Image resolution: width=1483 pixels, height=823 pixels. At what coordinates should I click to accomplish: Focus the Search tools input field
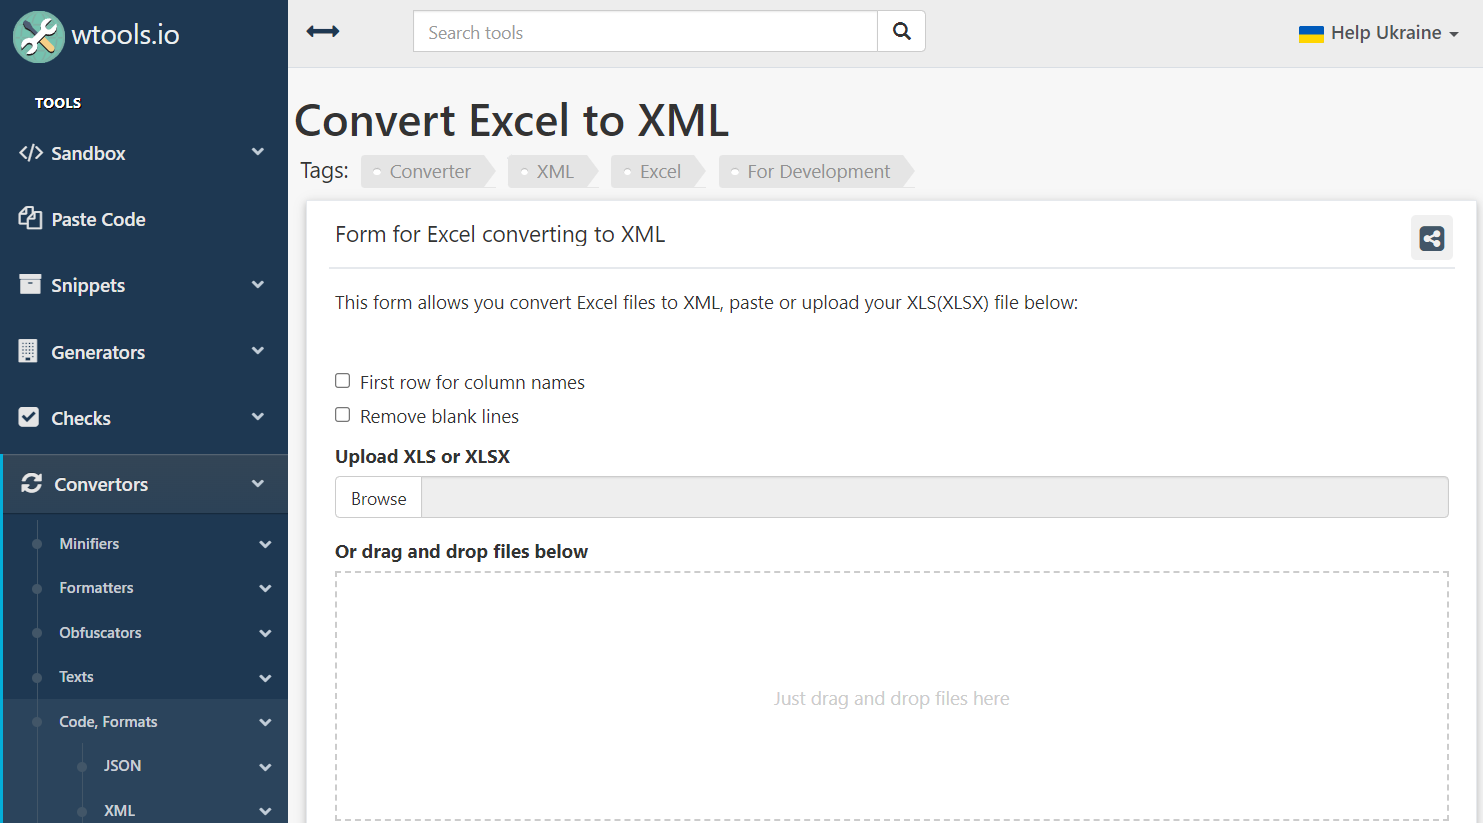coord(646,32)
